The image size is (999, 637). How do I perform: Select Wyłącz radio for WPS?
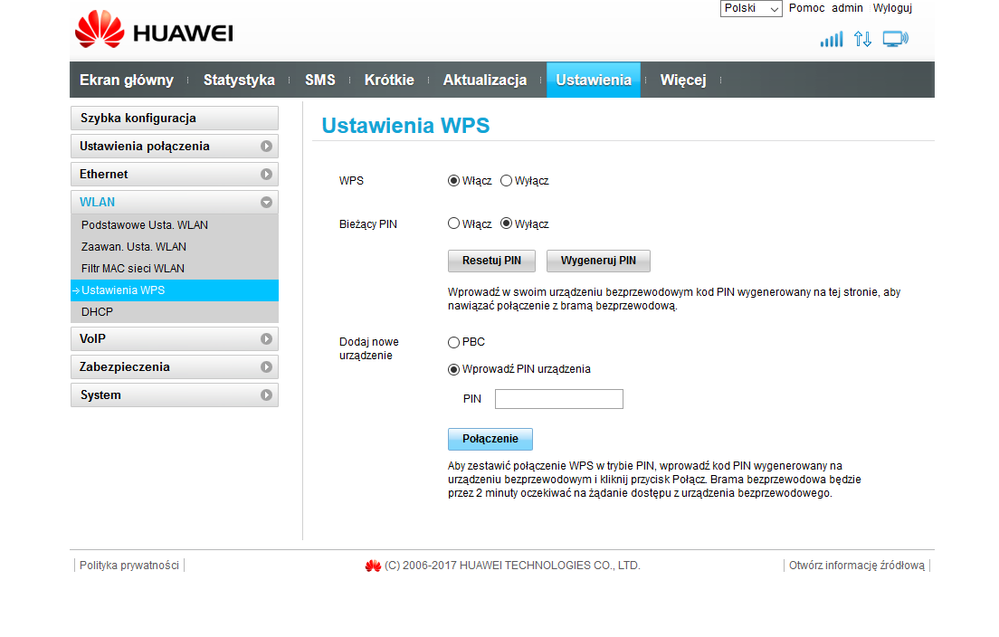[506, 181]
